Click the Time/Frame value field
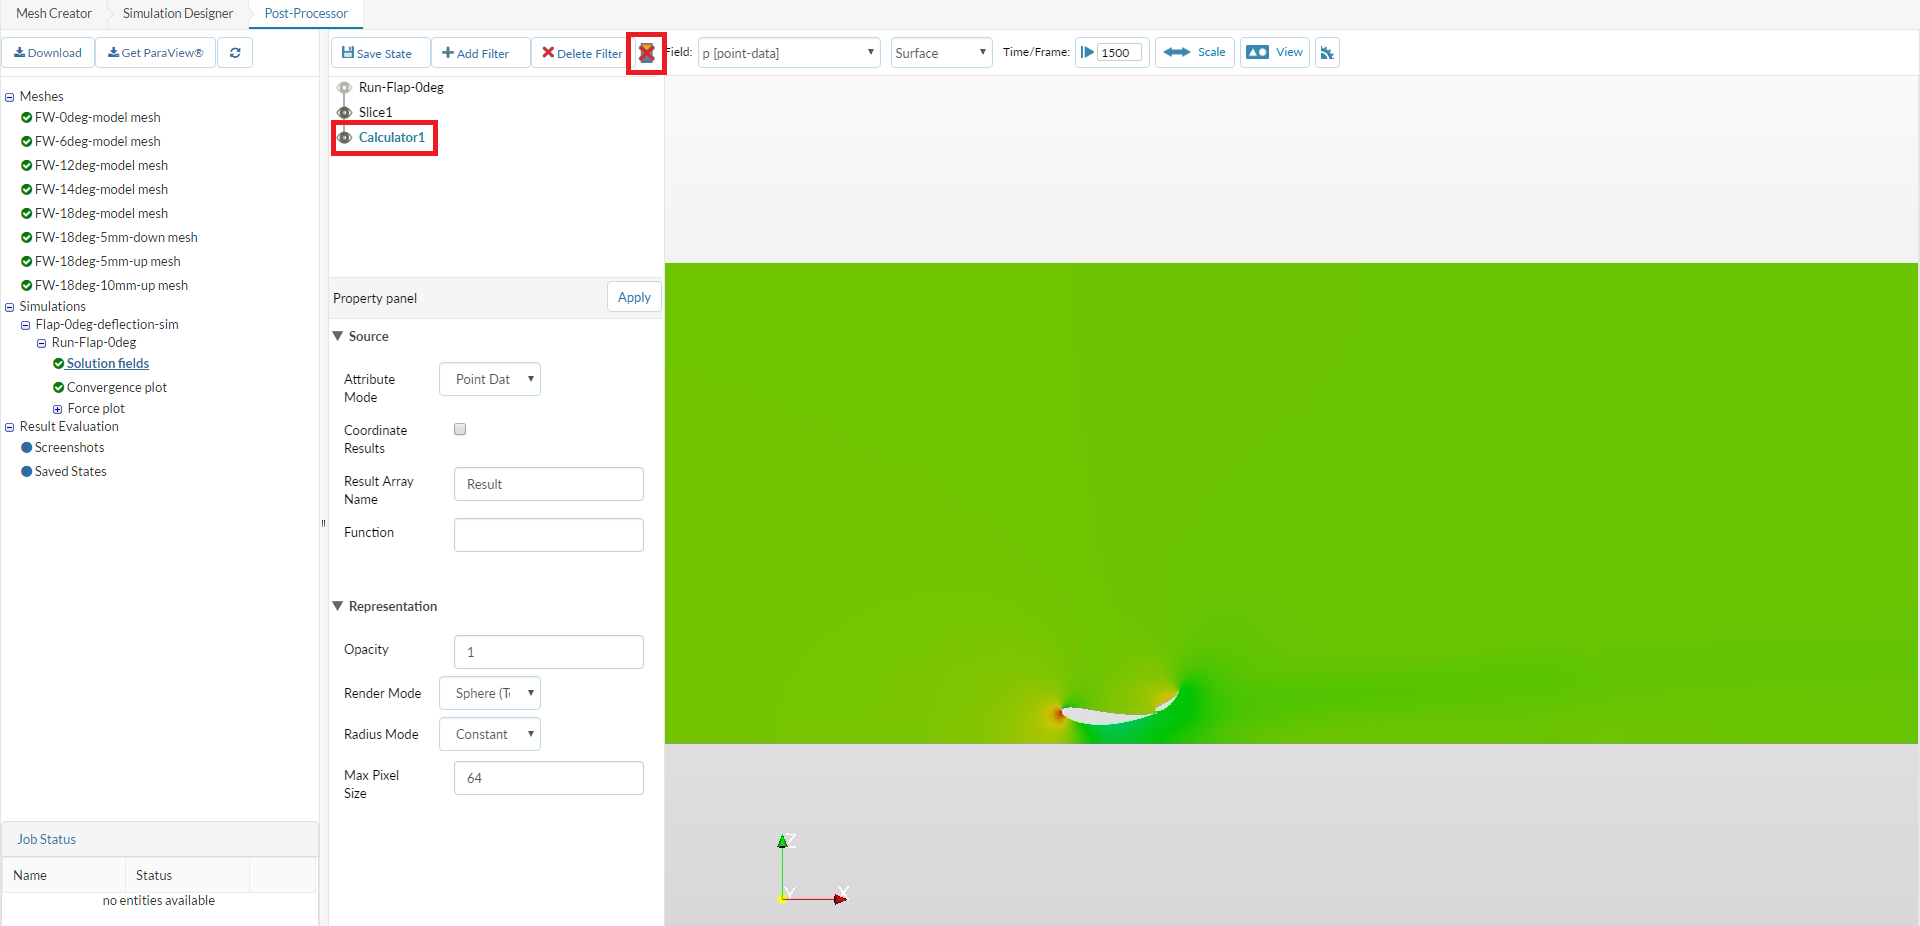1920x926 pixels. (1121, 53)
